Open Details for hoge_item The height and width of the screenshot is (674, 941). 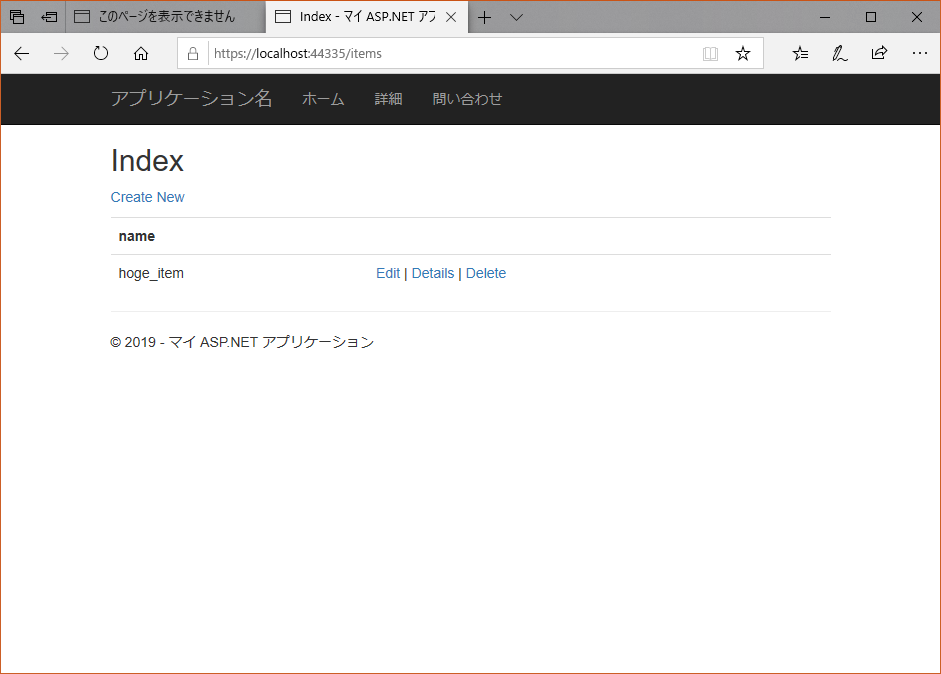[x=433, y=272]
